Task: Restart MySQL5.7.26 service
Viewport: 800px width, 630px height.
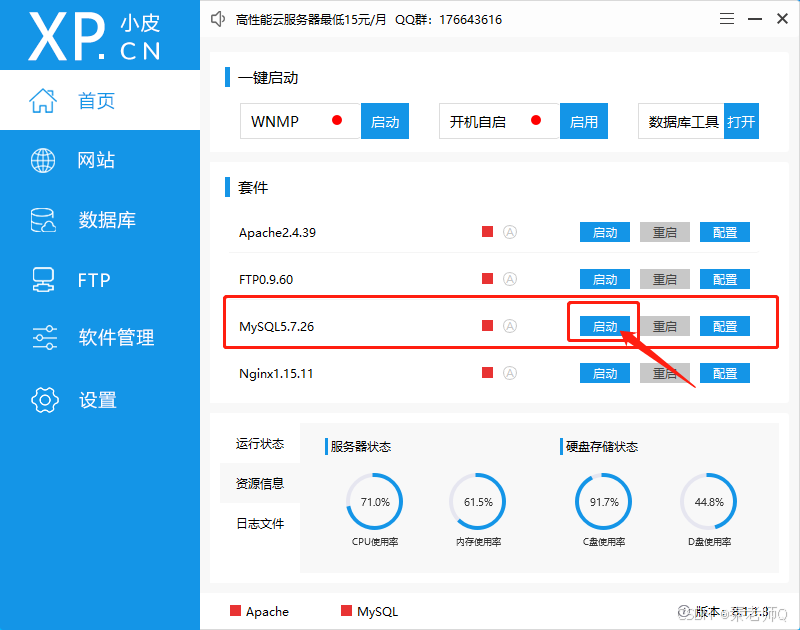Action: coord(664,326)
